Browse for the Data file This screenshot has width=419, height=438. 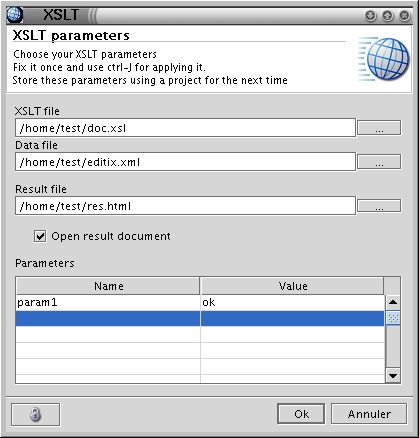(x=379, y=162)
